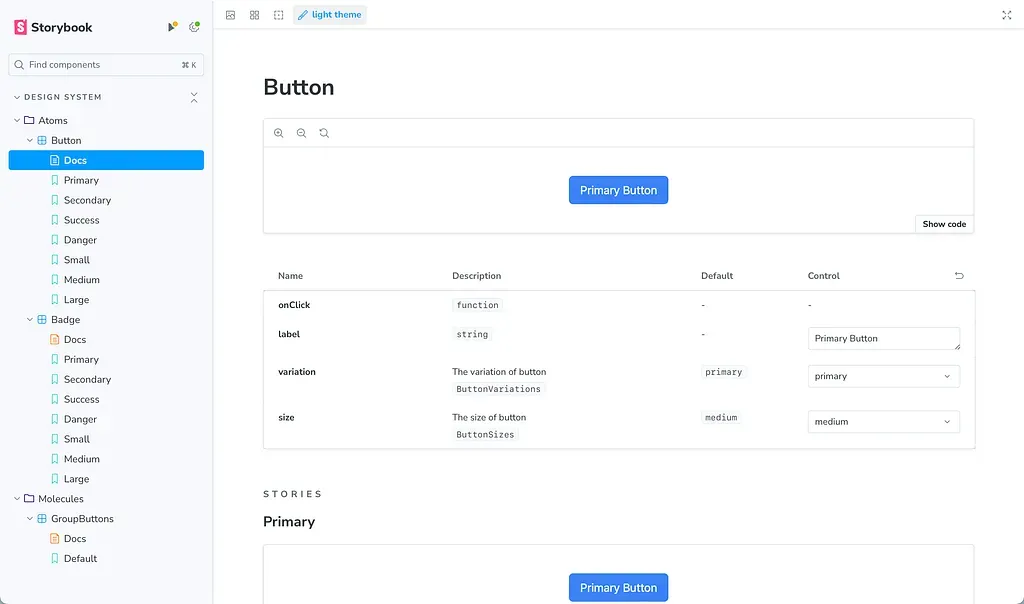
Task: Reset zoom in the Button preview toolbar
Action: pyautogui.click(x=324, y=133)
